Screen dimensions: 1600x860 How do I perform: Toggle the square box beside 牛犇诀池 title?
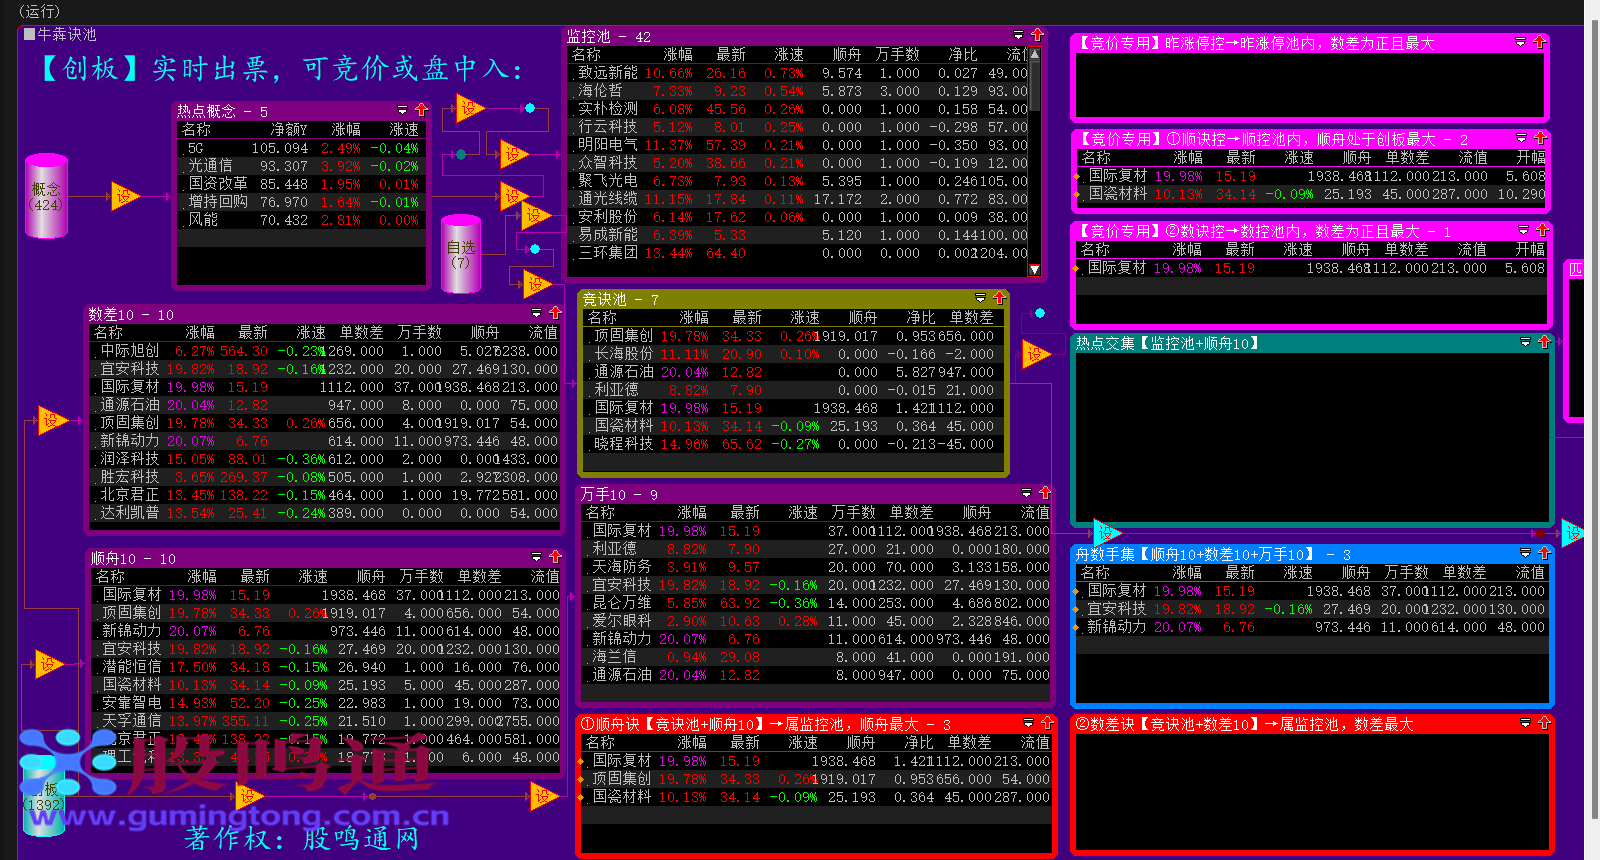click(x=29, y=34)
